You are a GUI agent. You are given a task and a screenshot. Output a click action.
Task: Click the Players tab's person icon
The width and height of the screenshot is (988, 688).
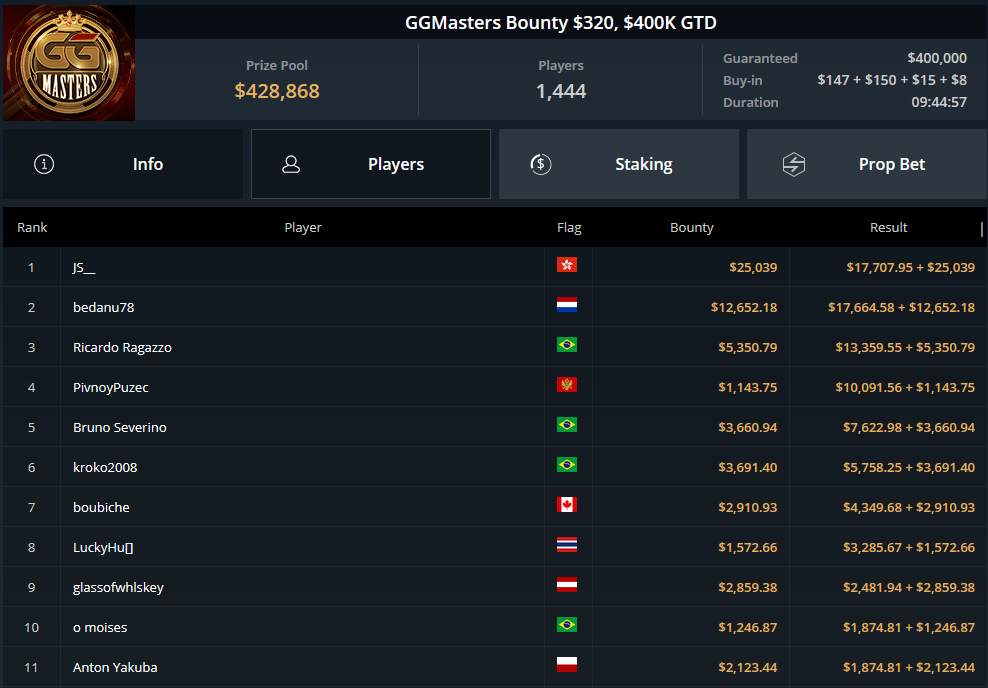(290, 164)
